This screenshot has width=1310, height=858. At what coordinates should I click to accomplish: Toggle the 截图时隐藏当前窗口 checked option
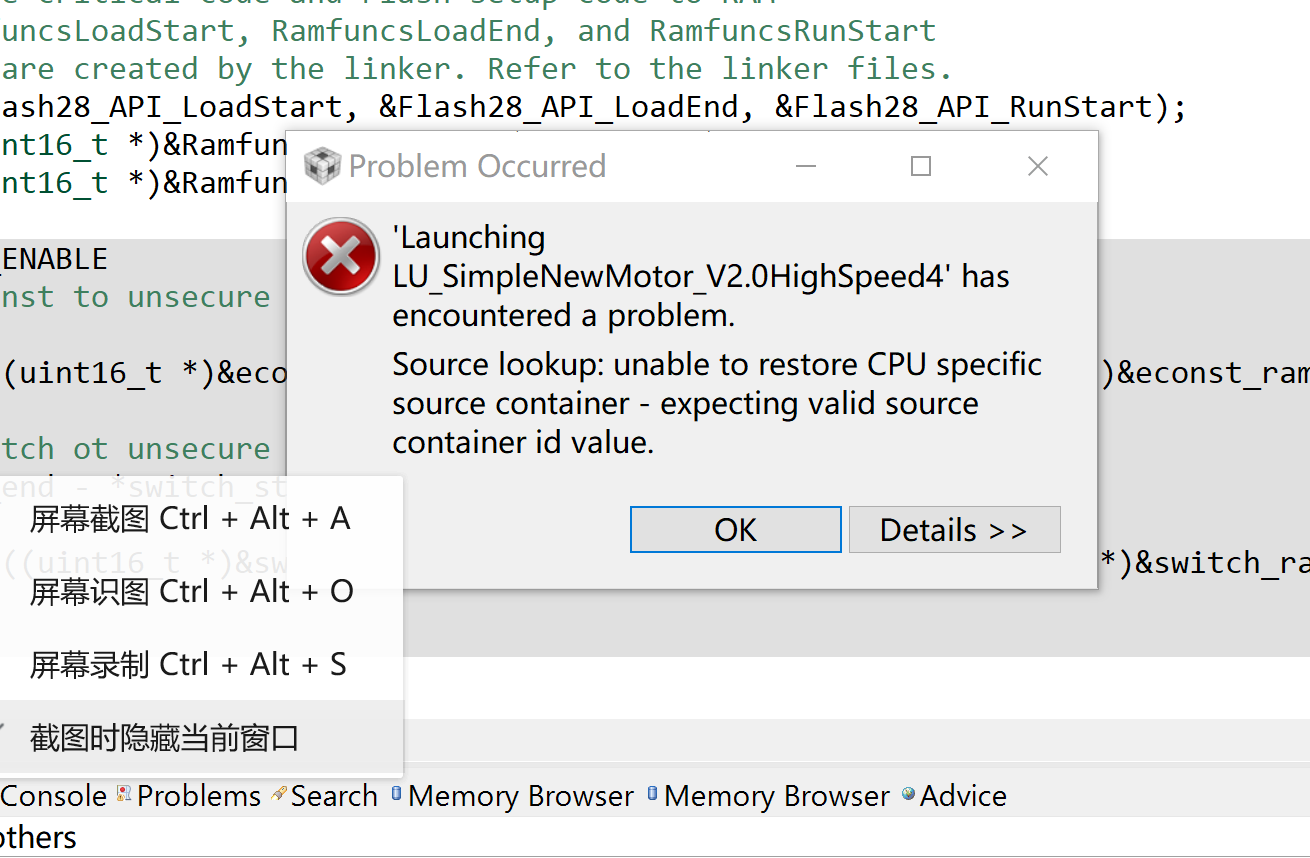coord(165,739)
